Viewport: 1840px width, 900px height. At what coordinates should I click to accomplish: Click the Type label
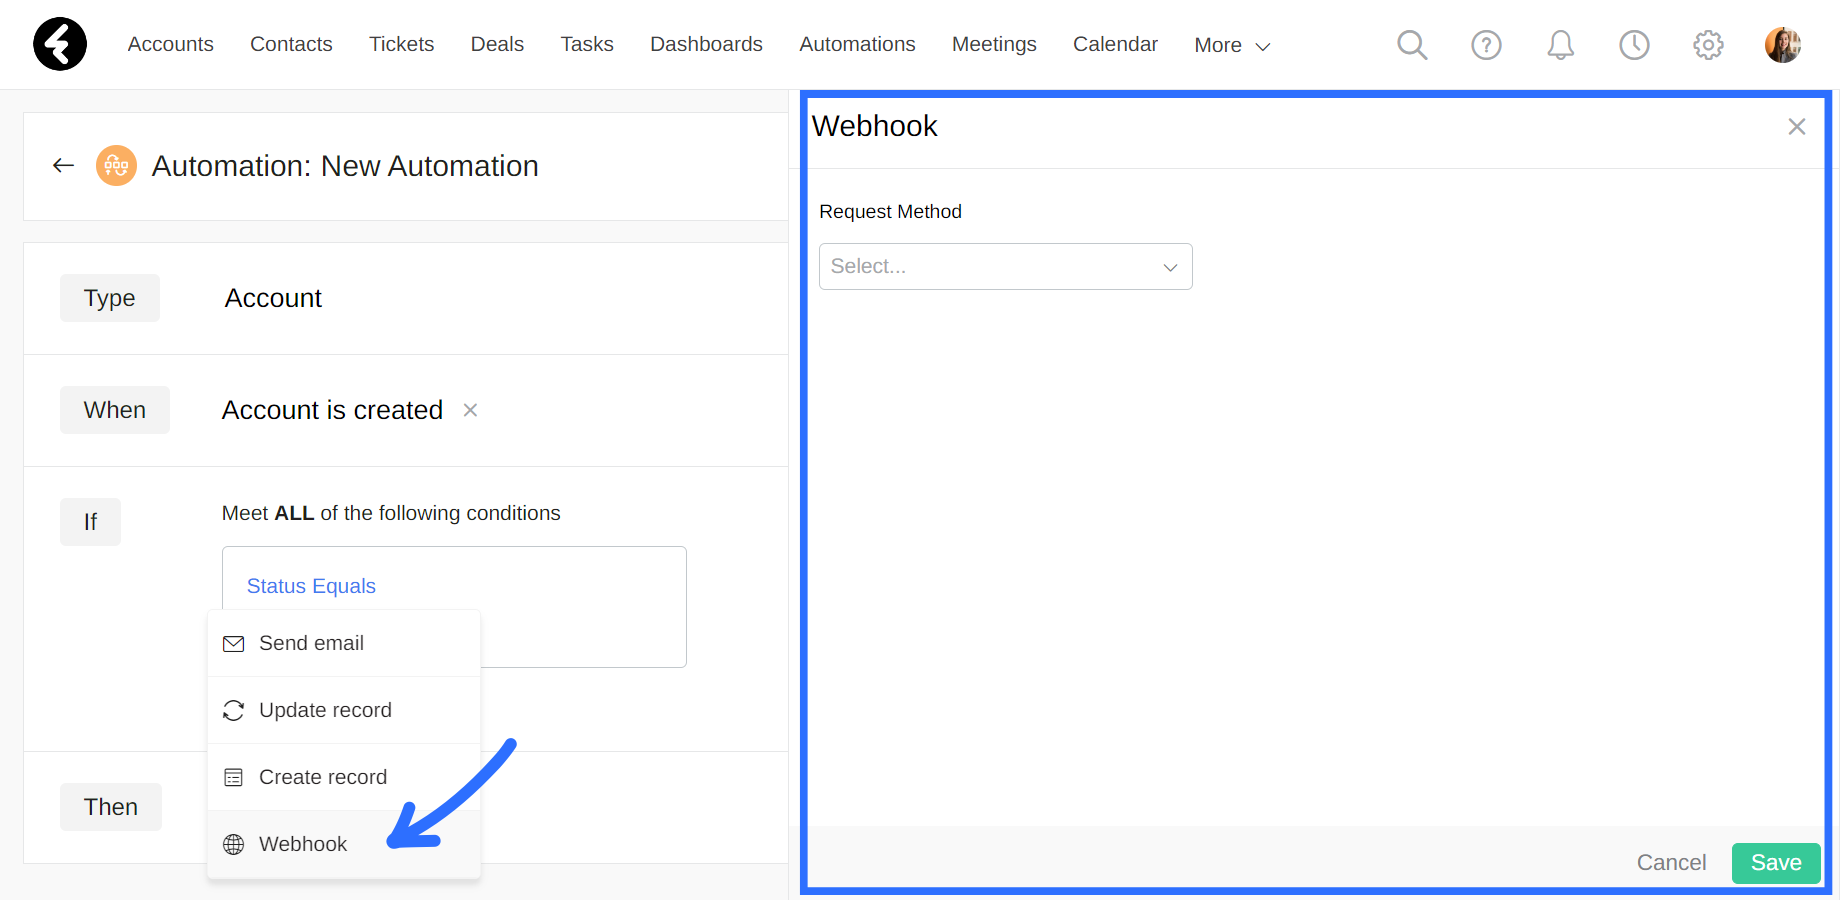click(x=110, y=298)
